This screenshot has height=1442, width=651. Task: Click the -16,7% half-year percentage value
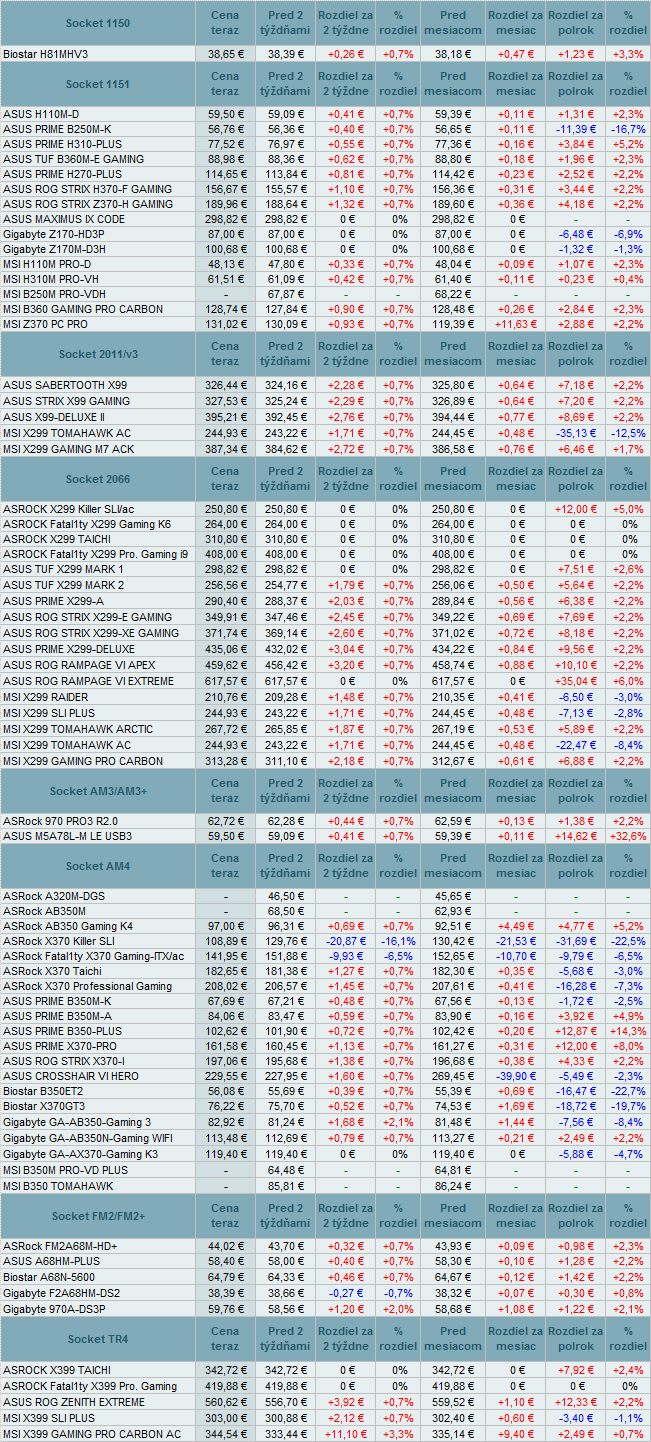pos(627,129)
